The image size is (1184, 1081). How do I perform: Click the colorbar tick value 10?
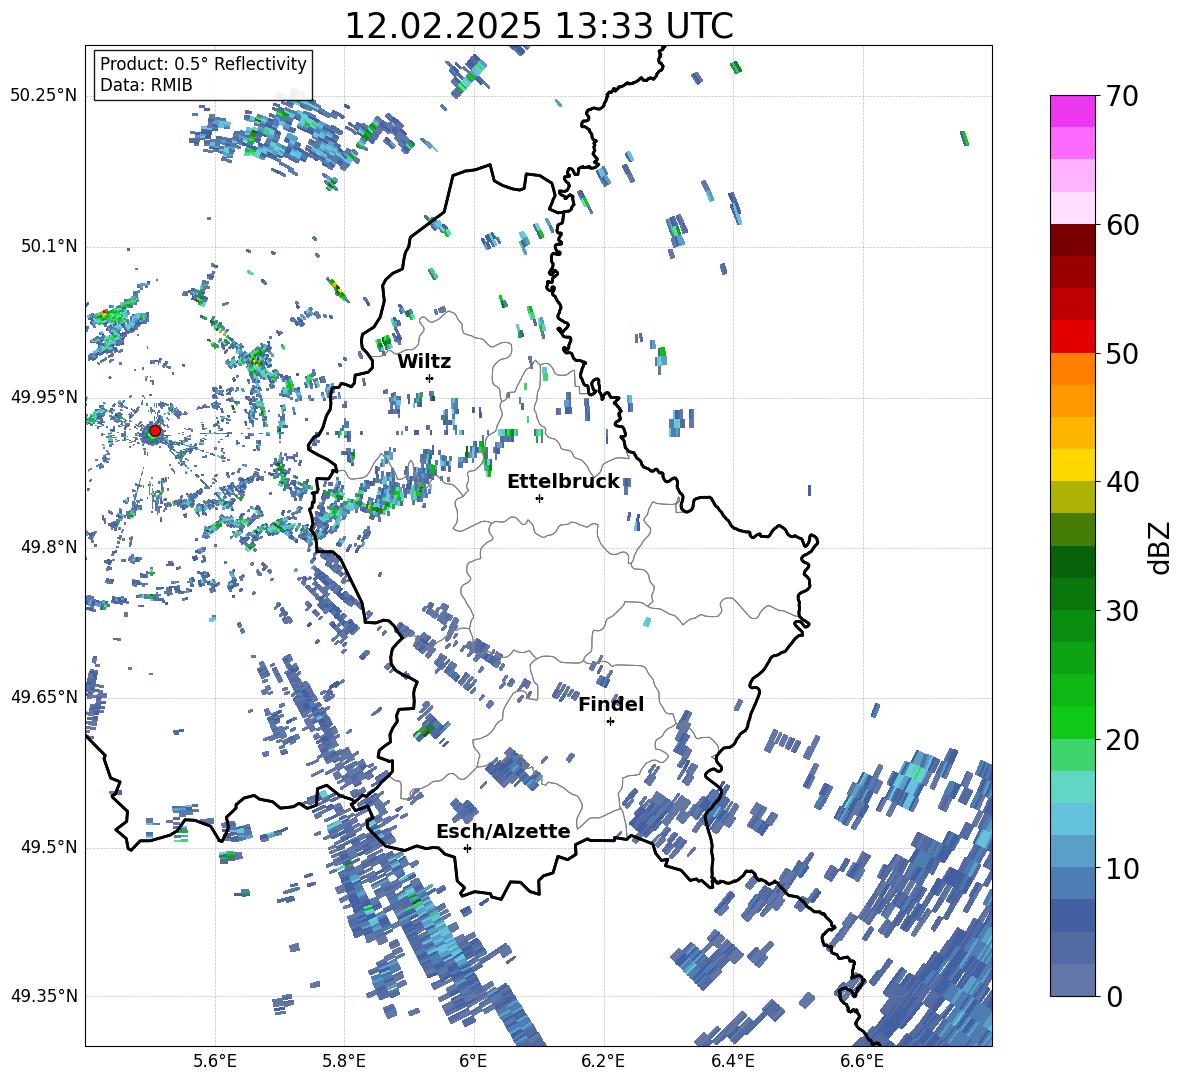point(1122,868)
